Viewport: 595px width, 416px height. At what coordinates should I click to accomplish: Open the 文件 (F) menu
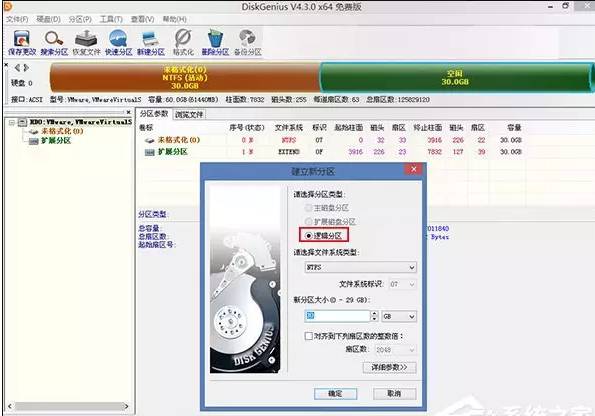(x=17, y=19)
